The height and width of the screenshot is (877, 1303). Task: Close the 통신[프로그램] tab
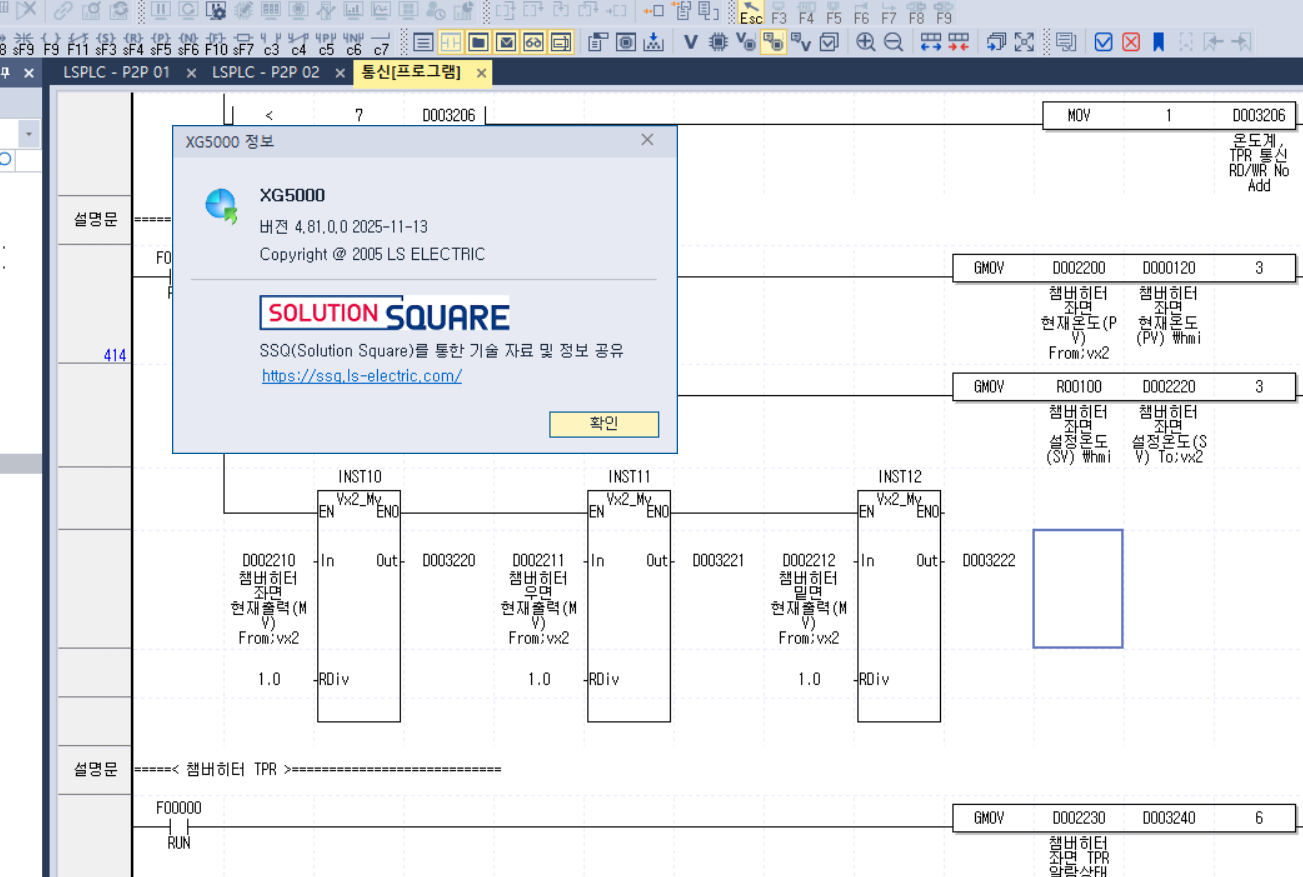click(481, 73)
